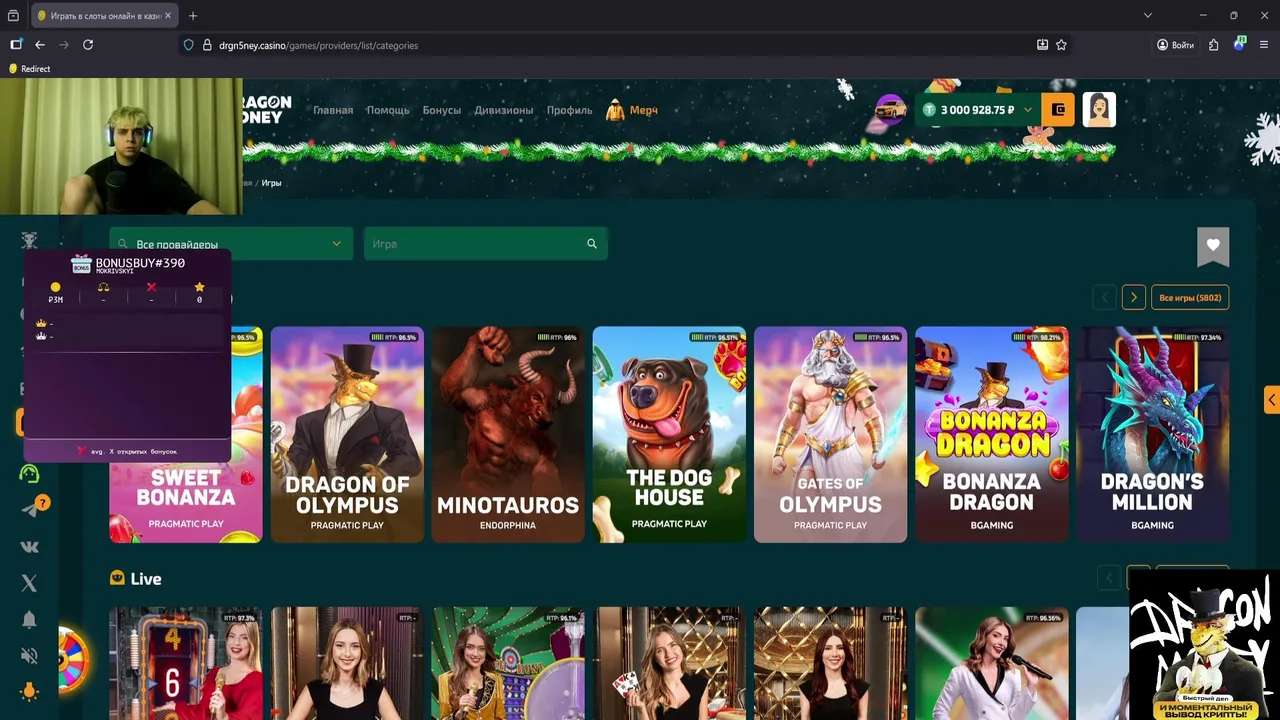This screenshot has height=720, width=1280.
Task: Open the Minotauros game card
Action: tap(508, 435)
